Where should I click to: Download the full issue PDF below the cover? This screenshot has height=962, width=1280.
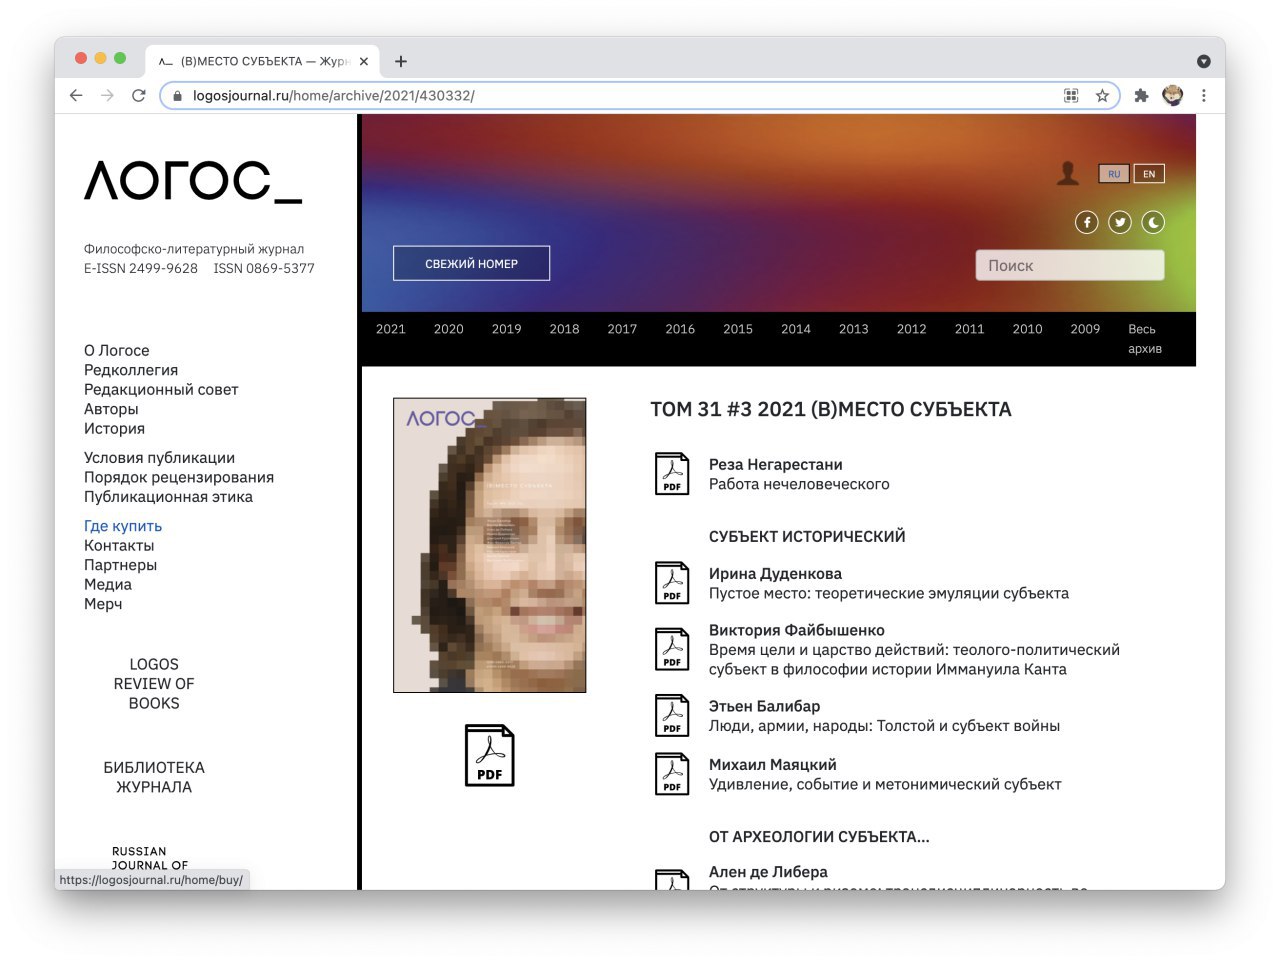coord(490,755)
